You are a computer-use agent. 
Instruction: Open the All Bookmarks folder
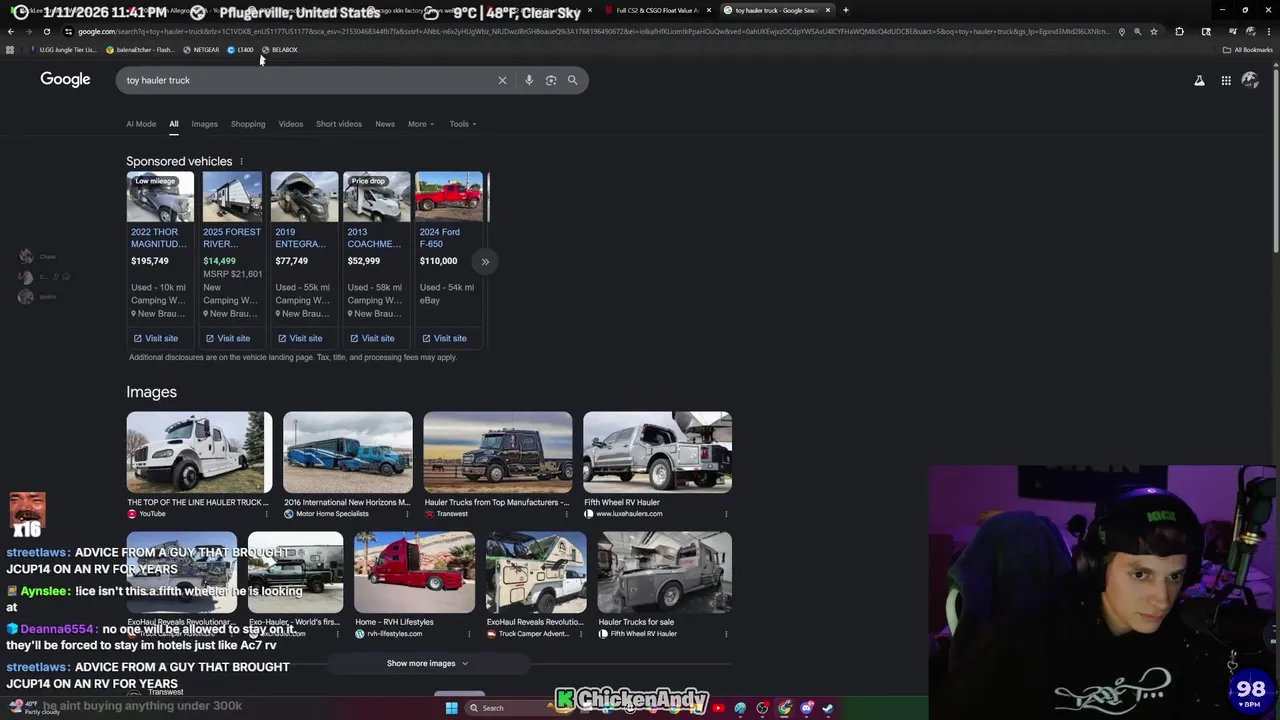coord(1247,50)
